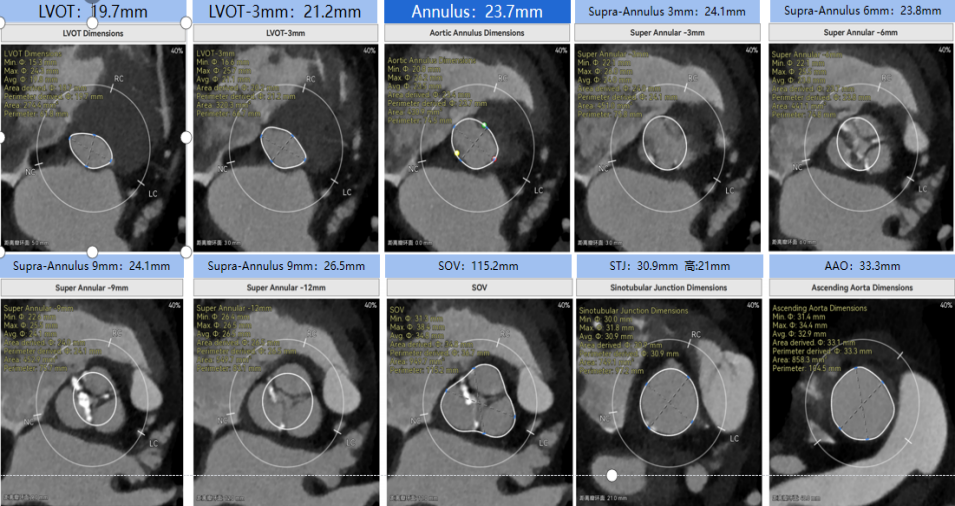
Task: Click the top-center selection handle above the LVOT title
Action: tap(93, 21)
